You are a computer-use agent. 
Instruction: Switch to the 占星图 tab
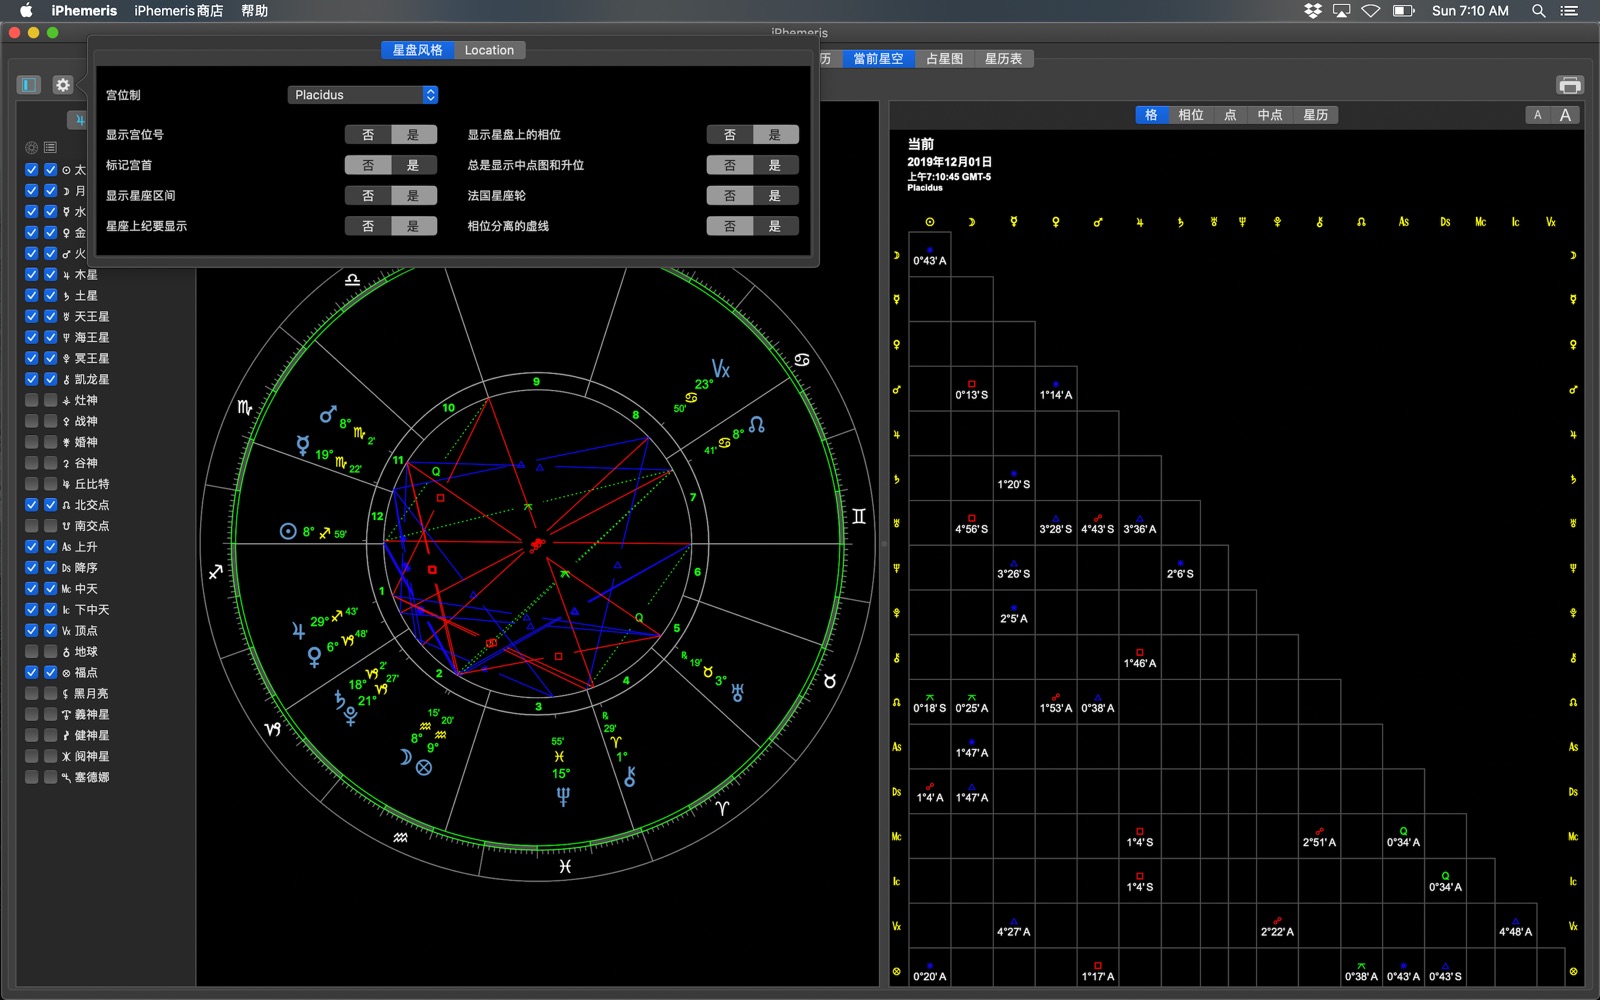[x=944, y=59]
